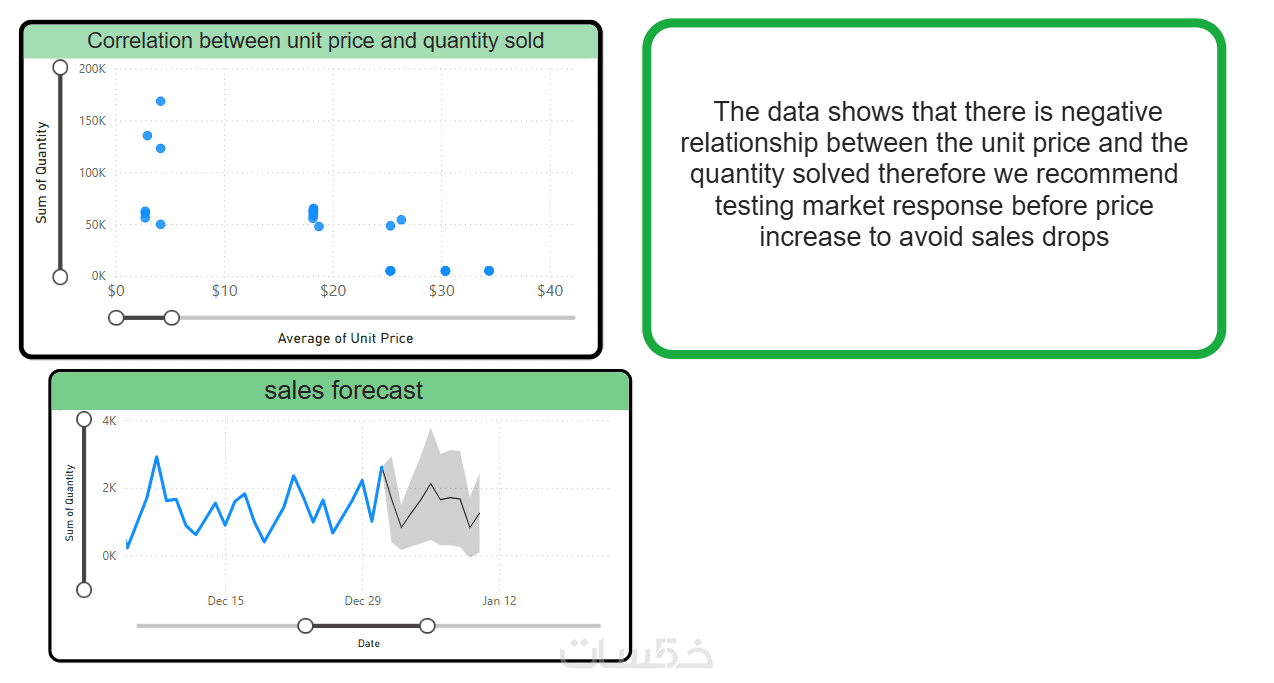Click left handle of the unit price zoom slider
This screenshot has width=1274, height=683.
pos(116,318)
